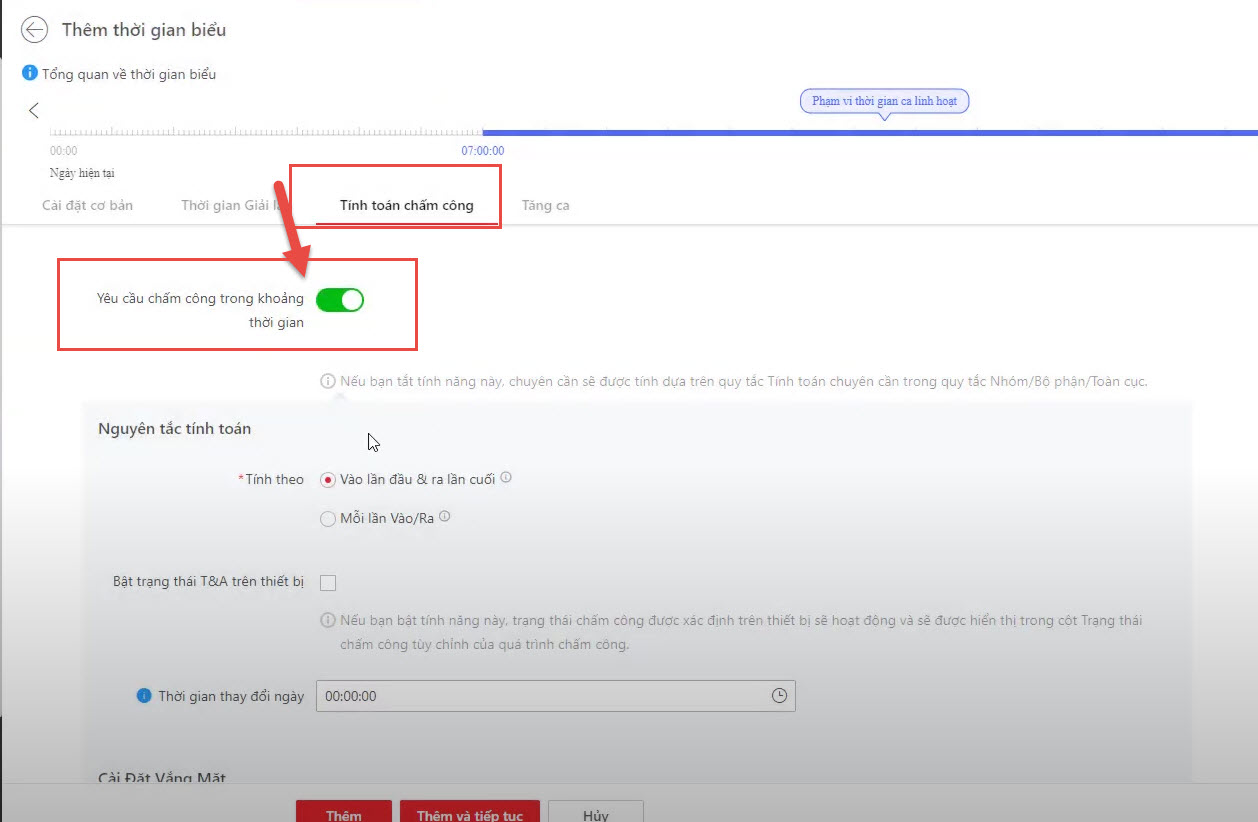
Task: Open the Tăng ca tab
Action: tap(545, 205)
